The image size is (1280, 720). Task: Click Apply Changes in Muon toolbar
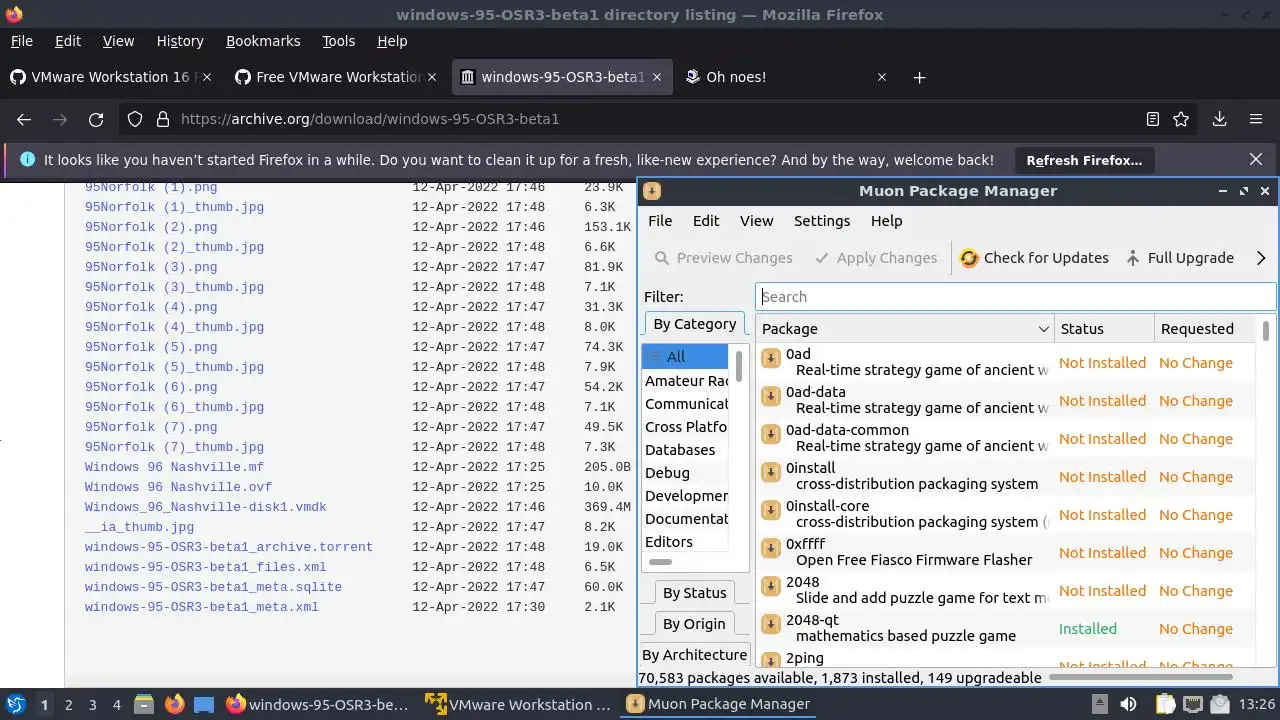point(876,258)
